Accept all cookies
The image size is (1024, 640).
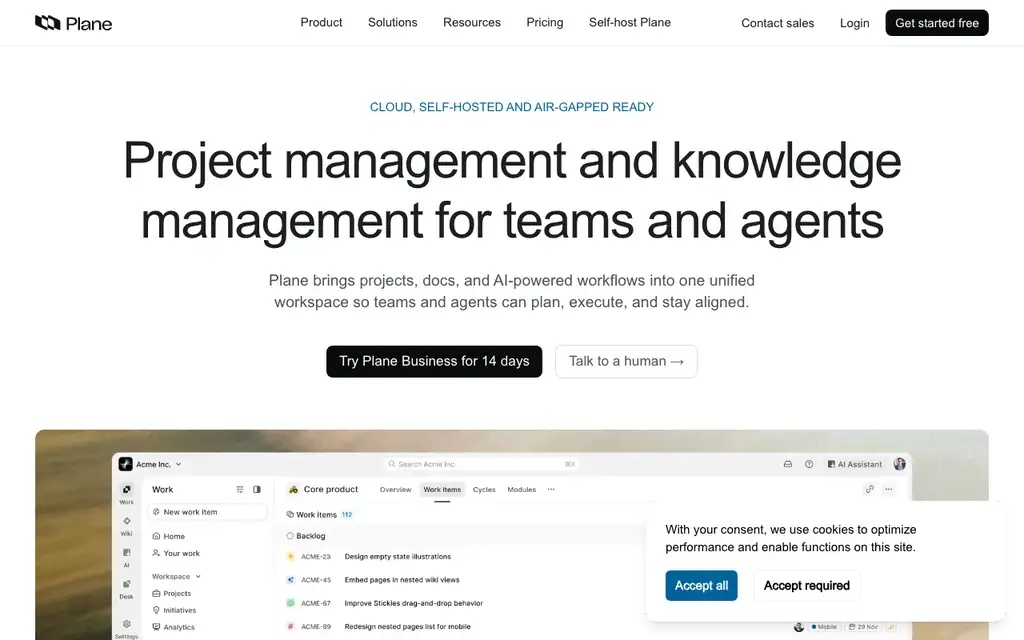(x=701, y=585)
